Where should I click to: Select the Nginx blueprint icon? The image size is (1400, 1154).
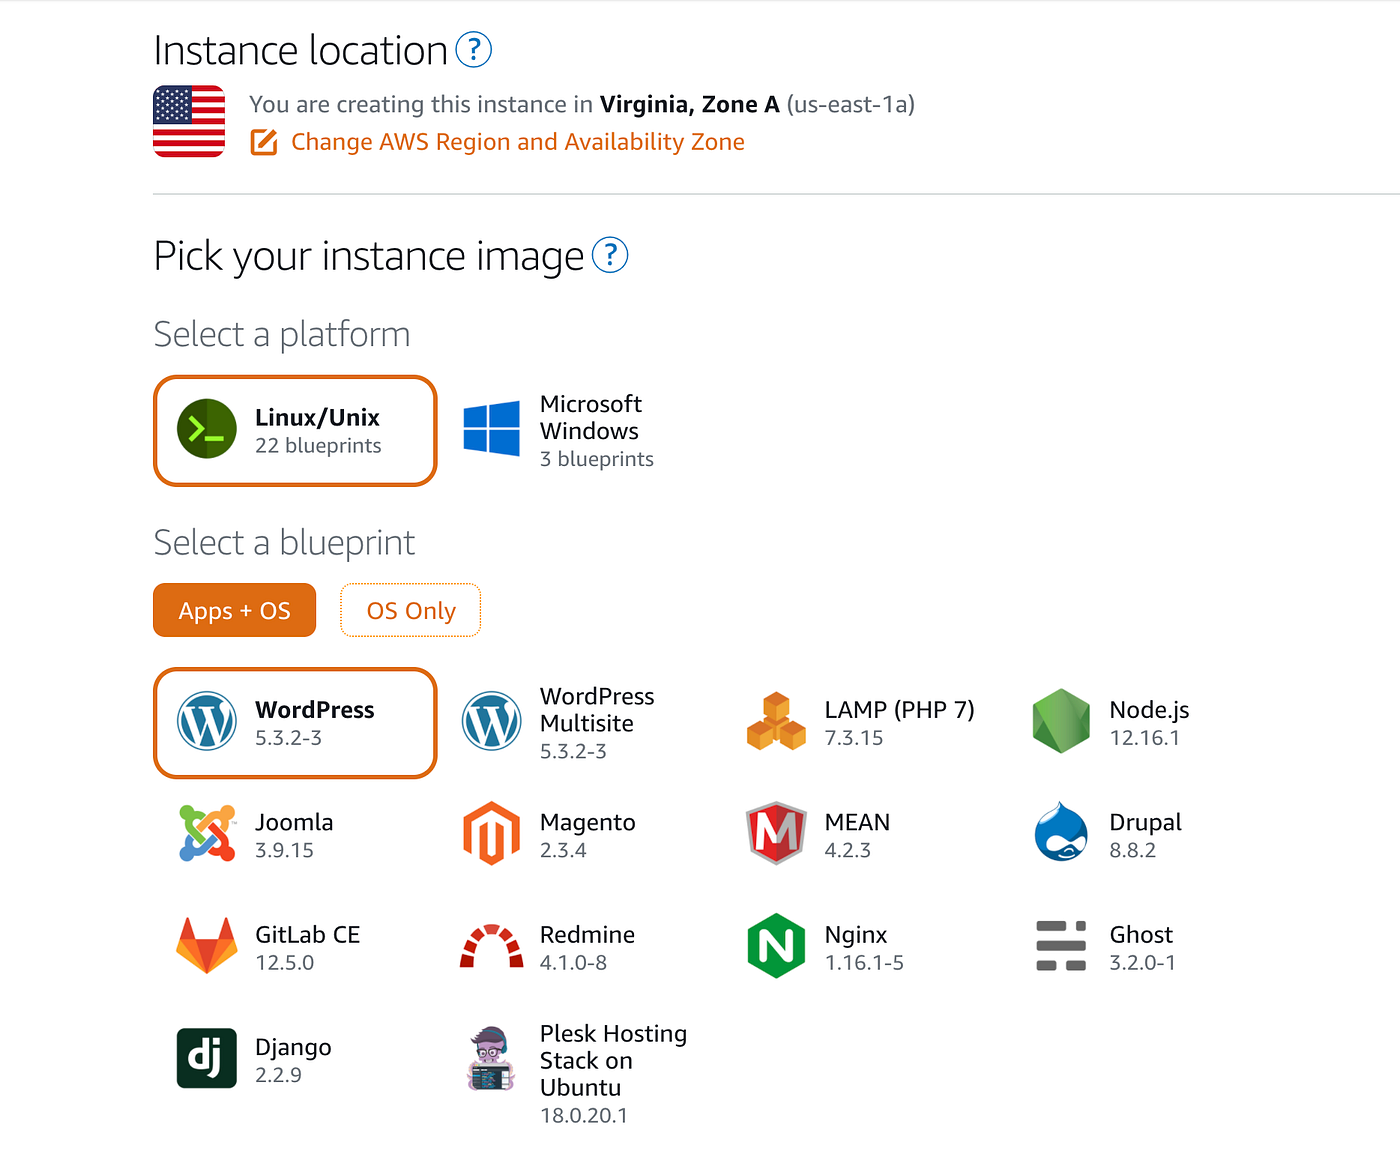(776, 946)
